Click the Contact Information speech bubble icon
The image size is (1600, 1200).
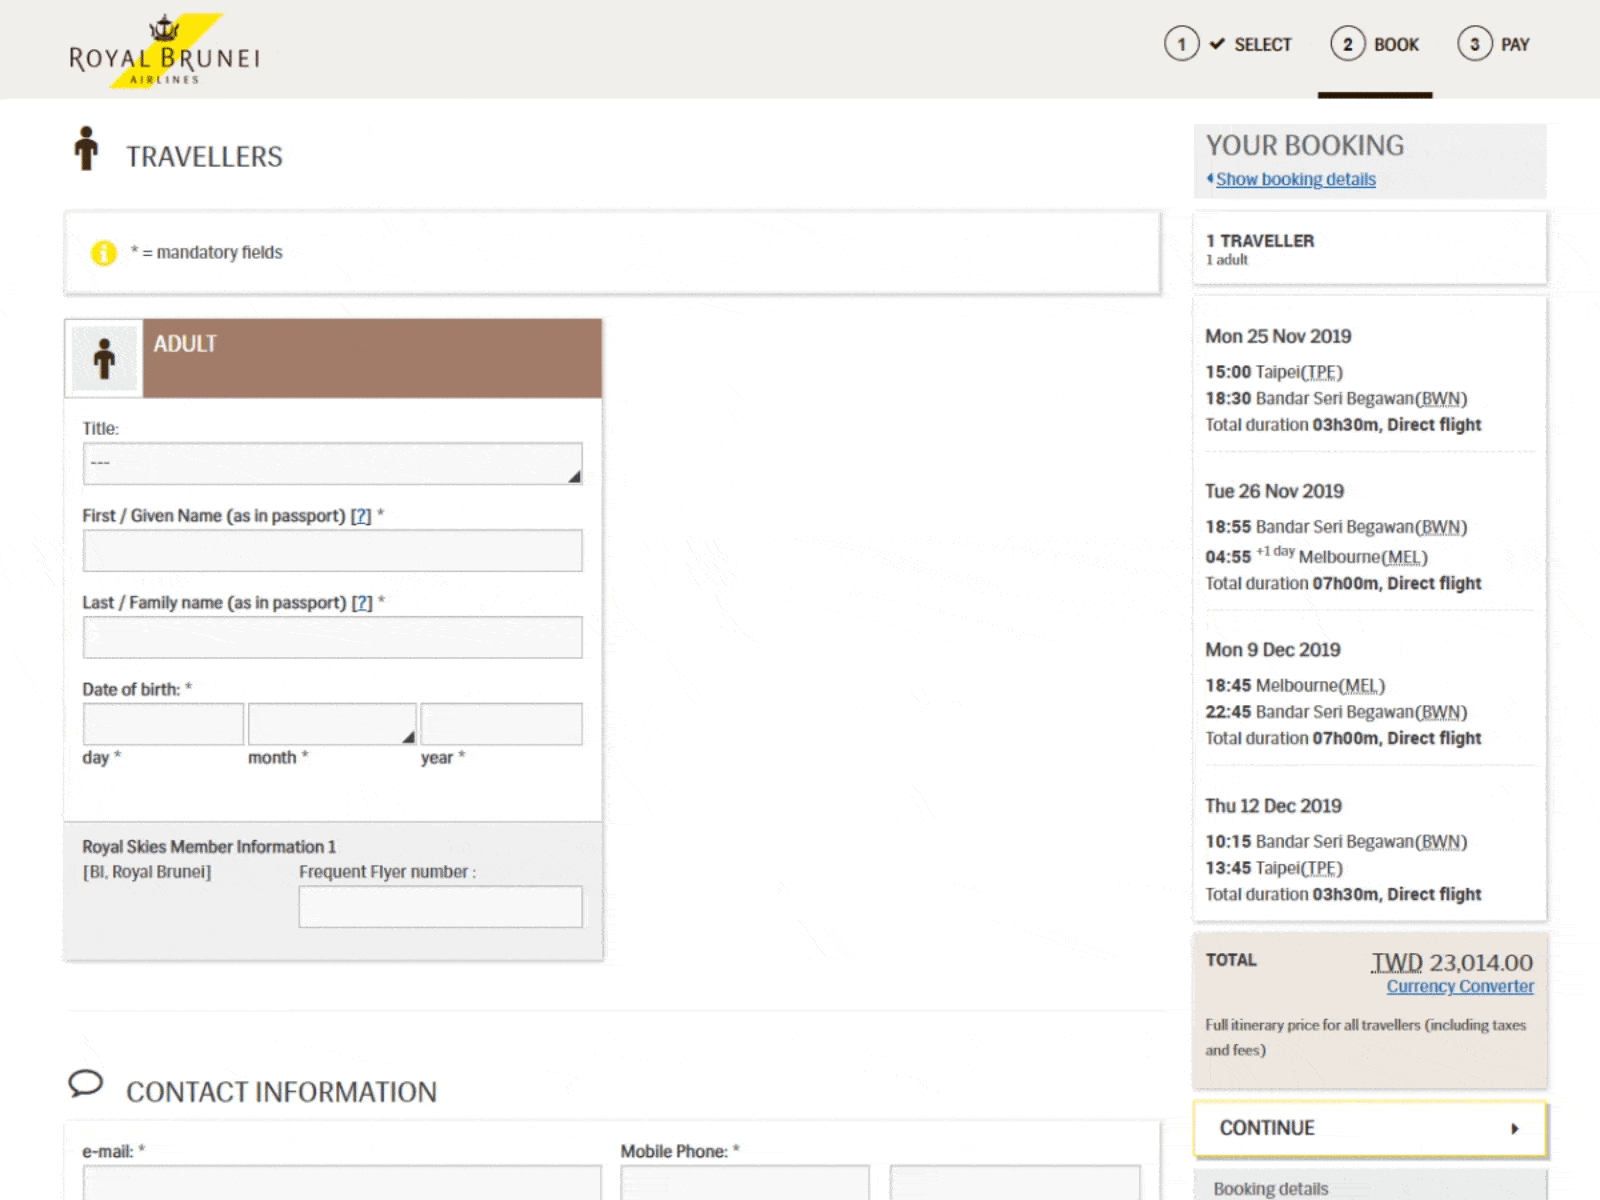pos(86,1083)
